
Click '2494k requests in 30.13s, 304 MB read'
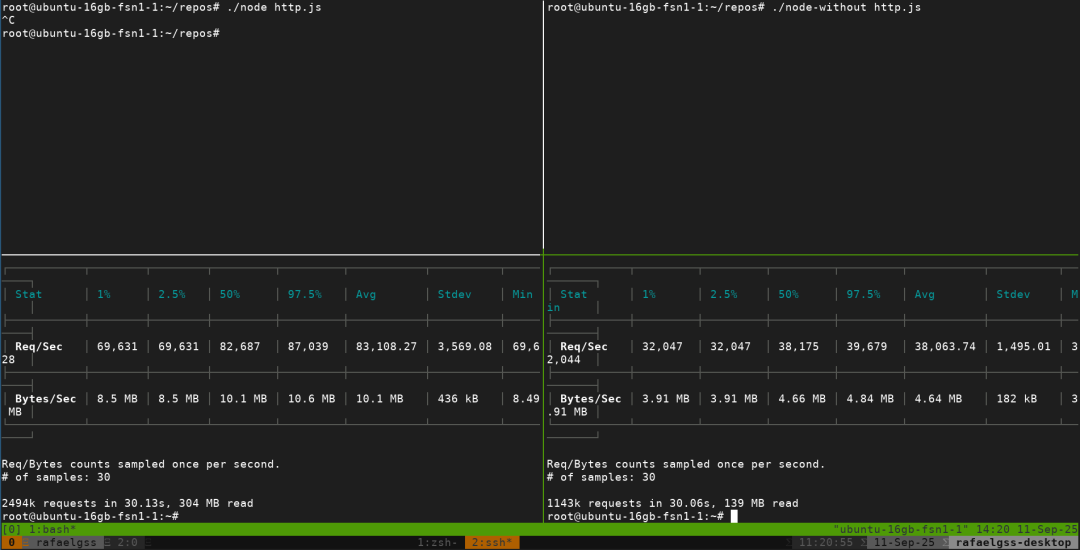pyautogui.click(x=127, y=503)
